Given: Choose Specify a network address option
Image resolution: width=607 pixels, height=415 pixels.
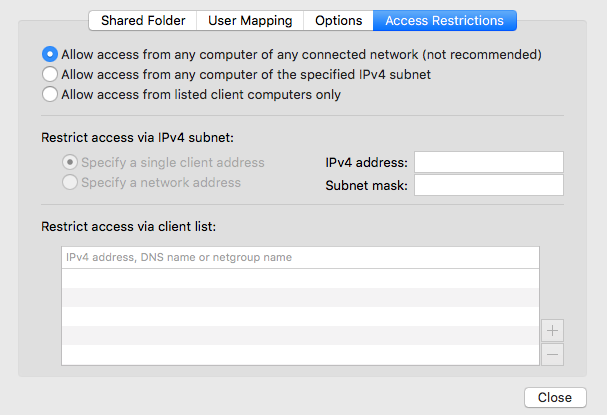Looking at the screenshot, I should tap(70, 182).
